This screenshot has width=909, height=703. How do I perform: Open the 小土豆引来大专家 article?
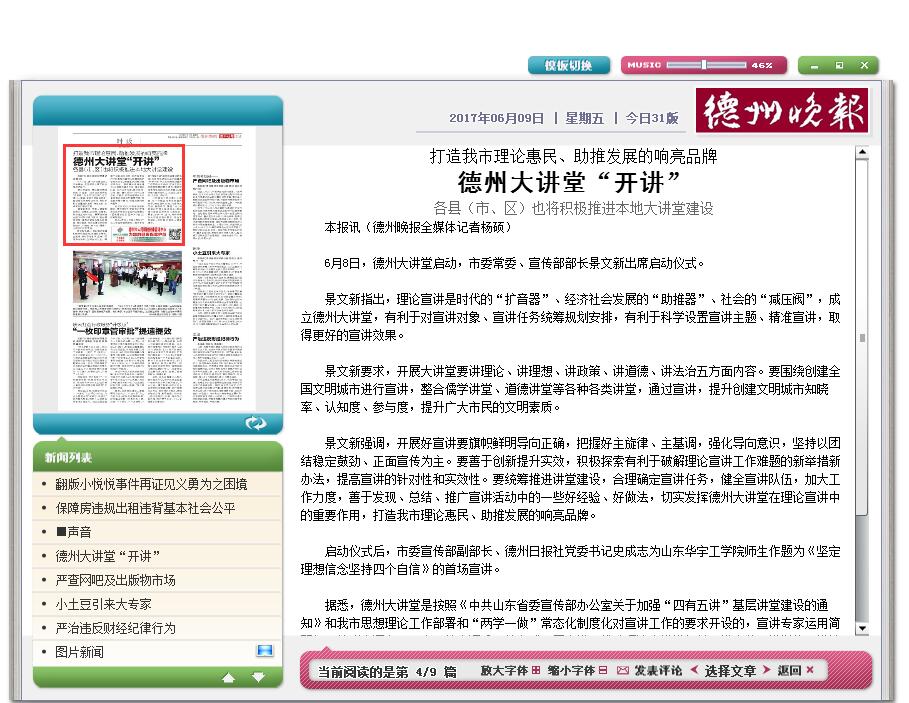point(103,604)
